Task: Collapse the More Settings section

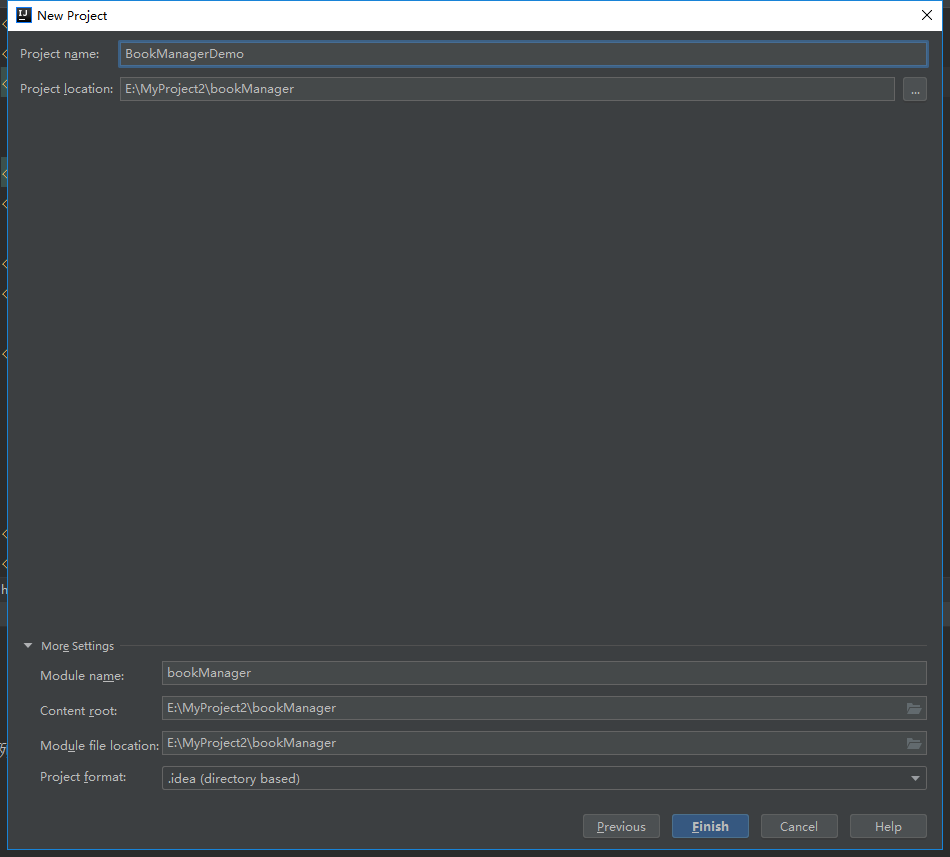Action: [28, 646]
